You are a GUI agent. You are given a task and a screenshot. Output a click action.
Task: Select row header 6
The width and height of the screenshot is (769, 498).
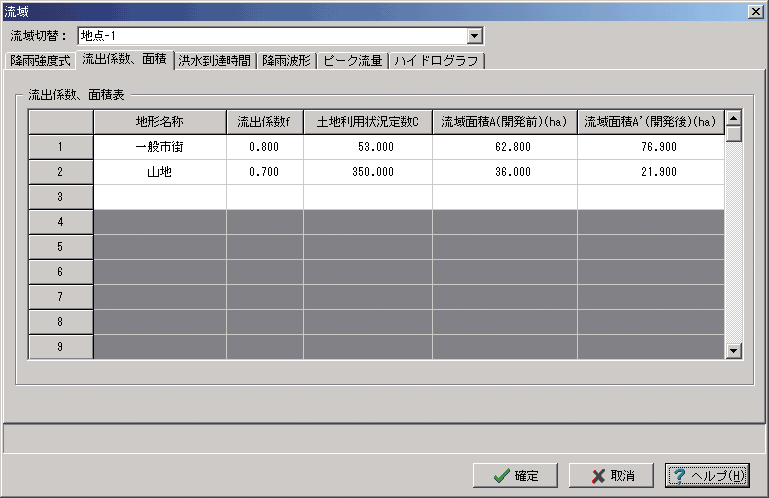pos(61,272)
